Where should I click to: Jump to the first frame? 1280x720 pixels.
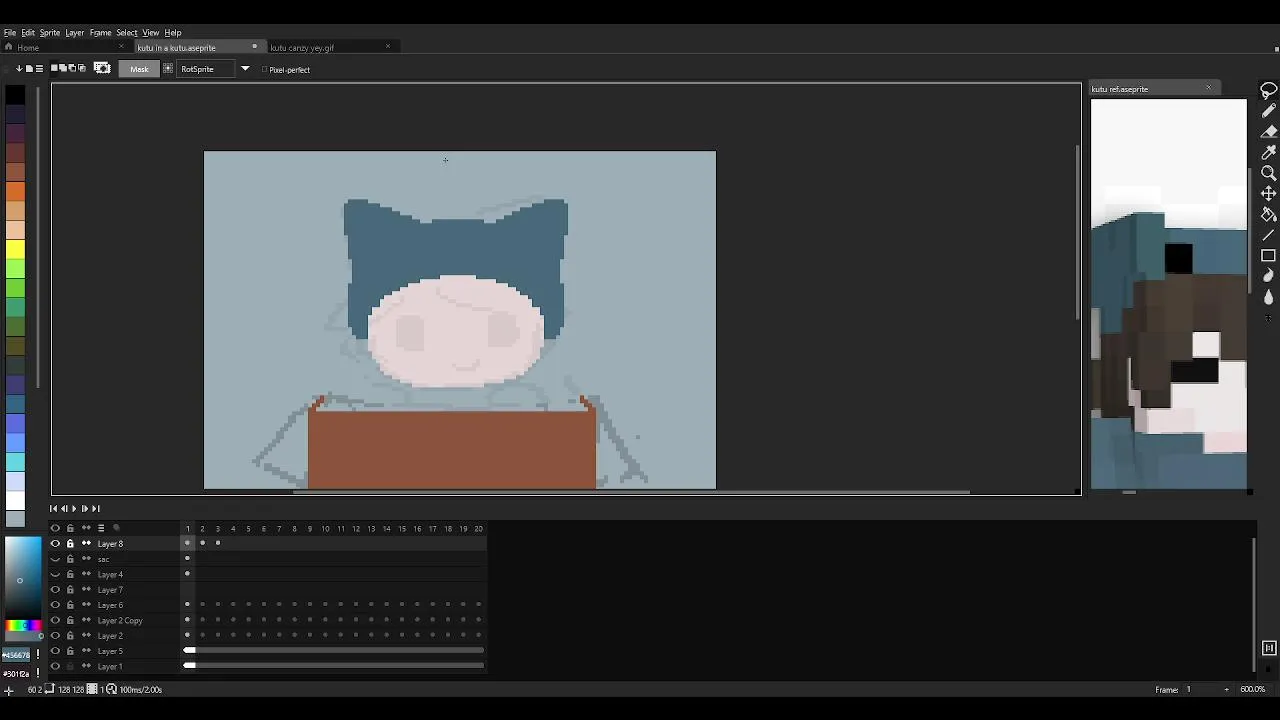(54, 509)
